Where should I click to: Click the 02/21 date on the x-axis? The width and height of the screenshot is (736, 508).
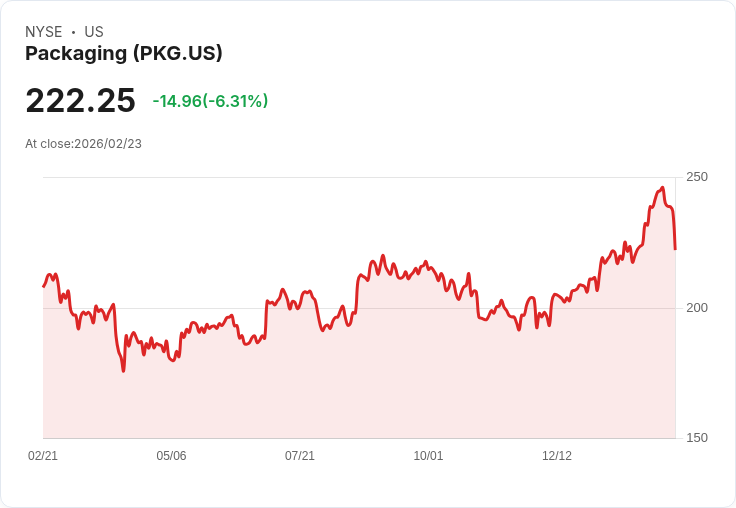[43, 455]
